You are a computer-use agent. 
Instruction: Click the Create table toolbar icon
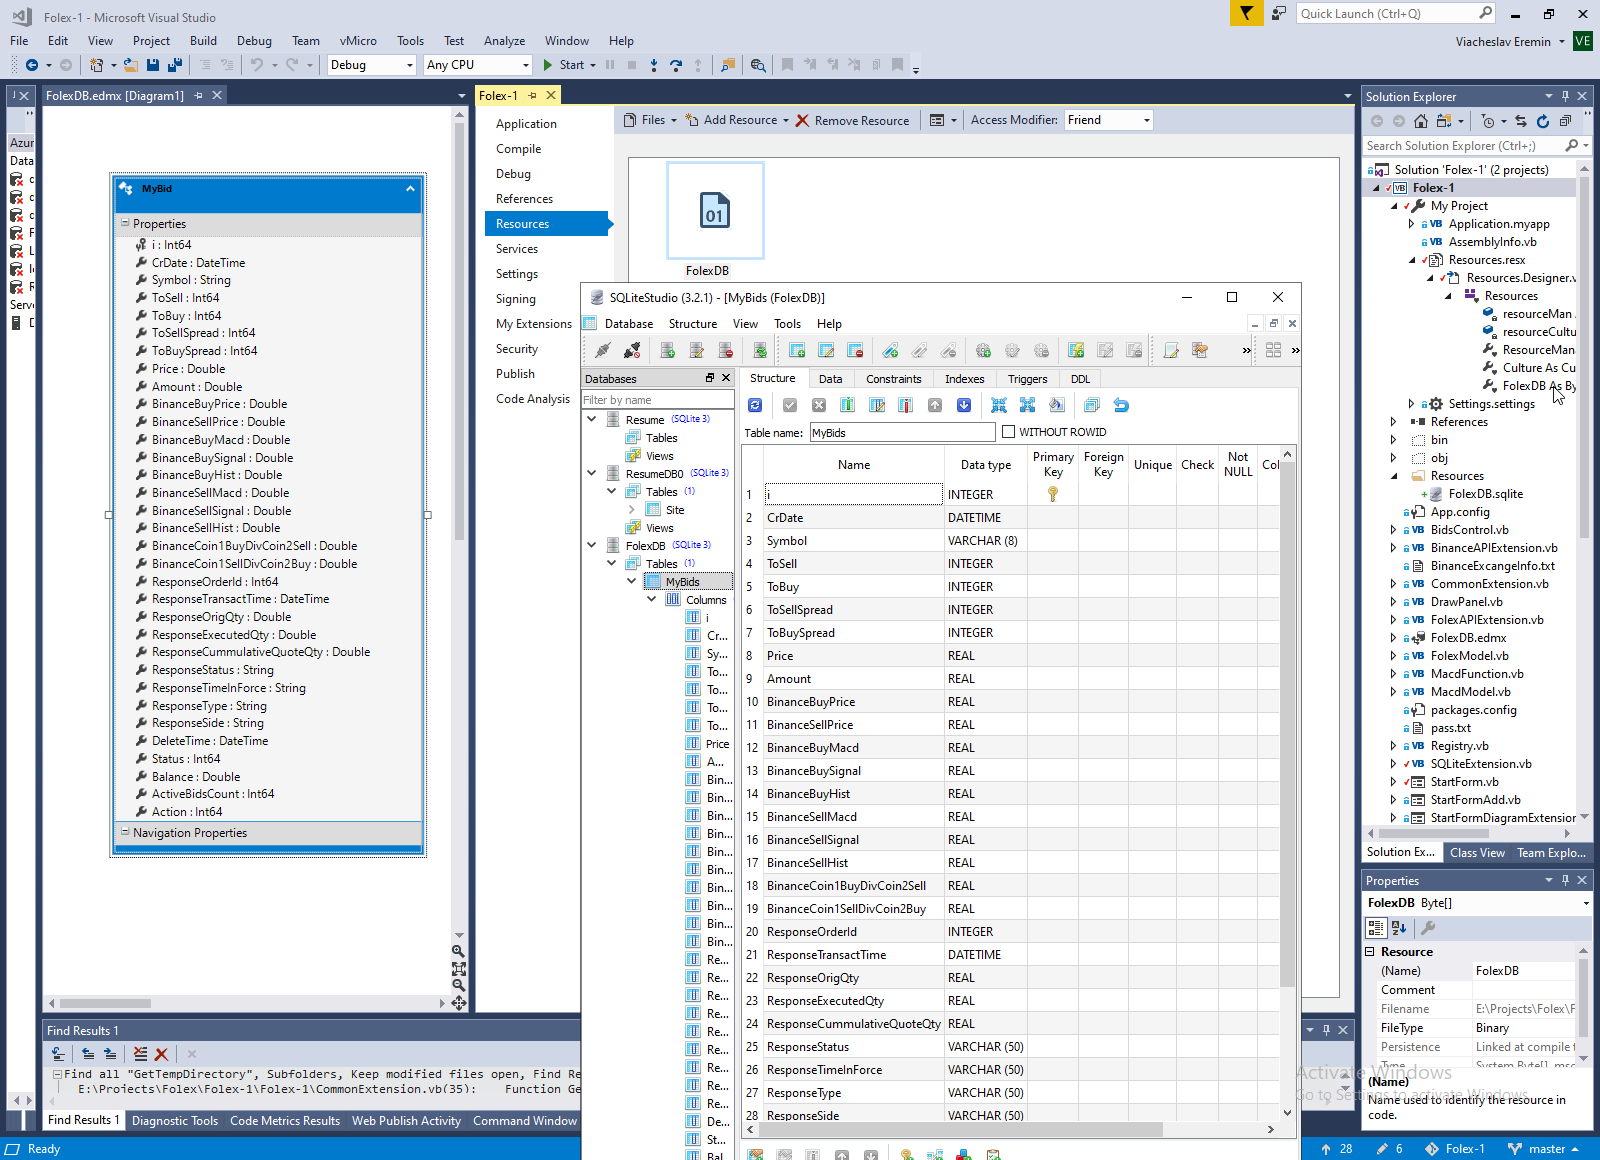[x=797, y=350]
